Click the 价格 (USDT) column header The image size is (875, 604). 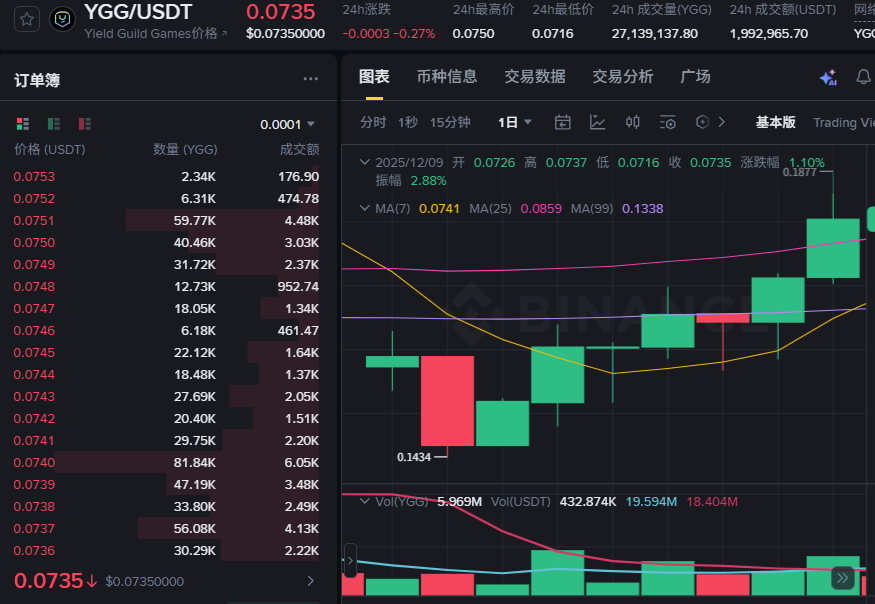coord(49,149)
